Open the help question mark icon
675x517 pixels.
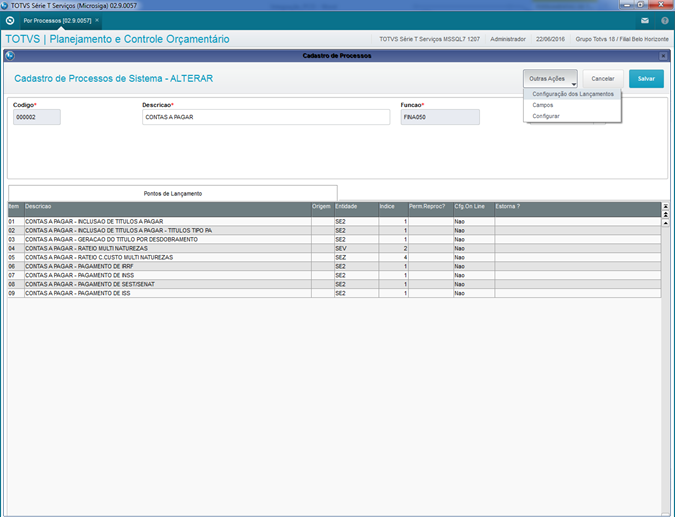(x=664, y=21)
